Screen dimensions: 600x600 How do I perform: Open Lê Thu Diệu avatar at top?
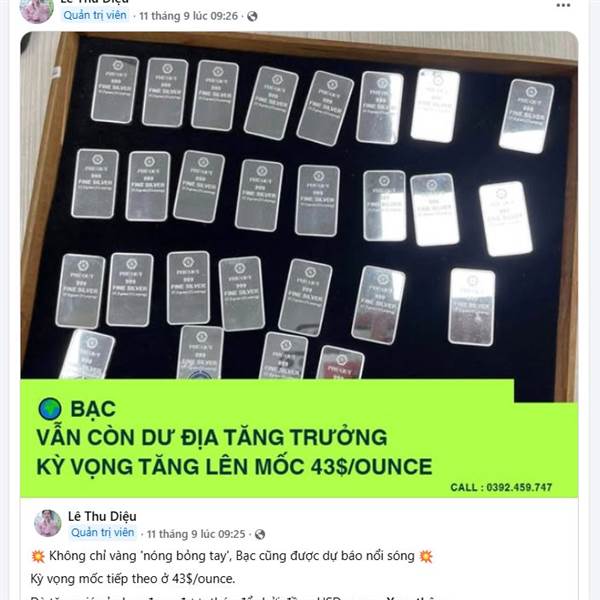pyautogui.click(x=37, y=9)
